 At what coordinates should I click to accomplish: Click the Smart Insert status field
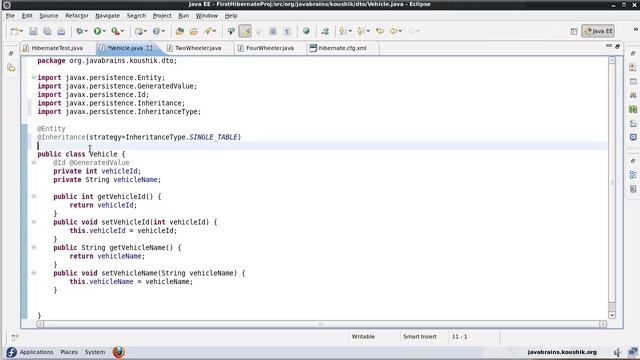coord(420,337)
